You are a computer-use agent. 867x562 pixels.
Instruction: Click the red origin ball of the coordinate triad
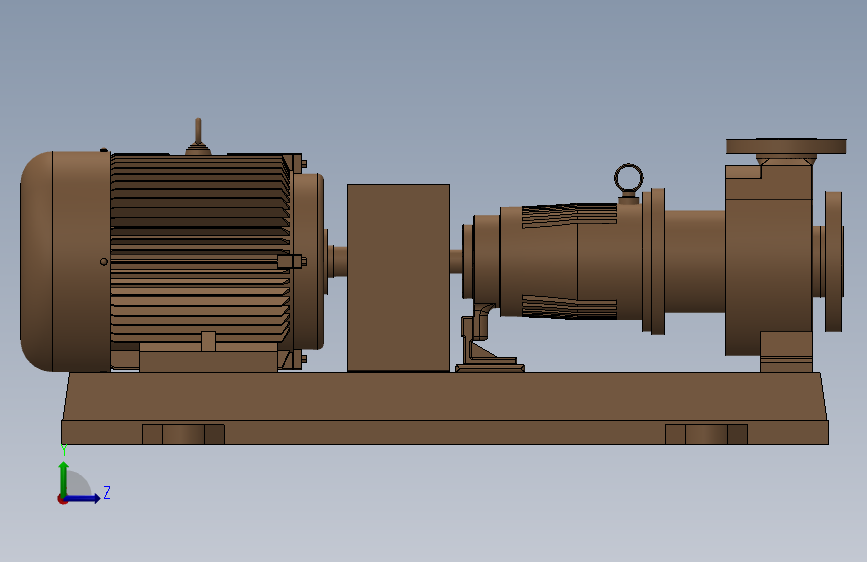62,499
